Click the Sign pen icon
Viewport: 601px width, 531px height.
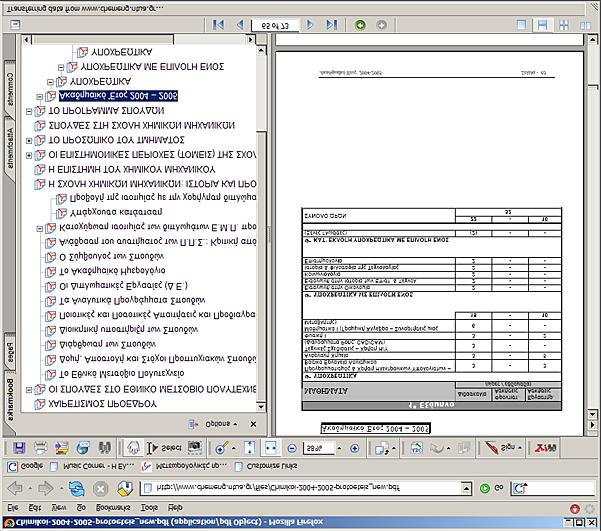click(502, 447)
